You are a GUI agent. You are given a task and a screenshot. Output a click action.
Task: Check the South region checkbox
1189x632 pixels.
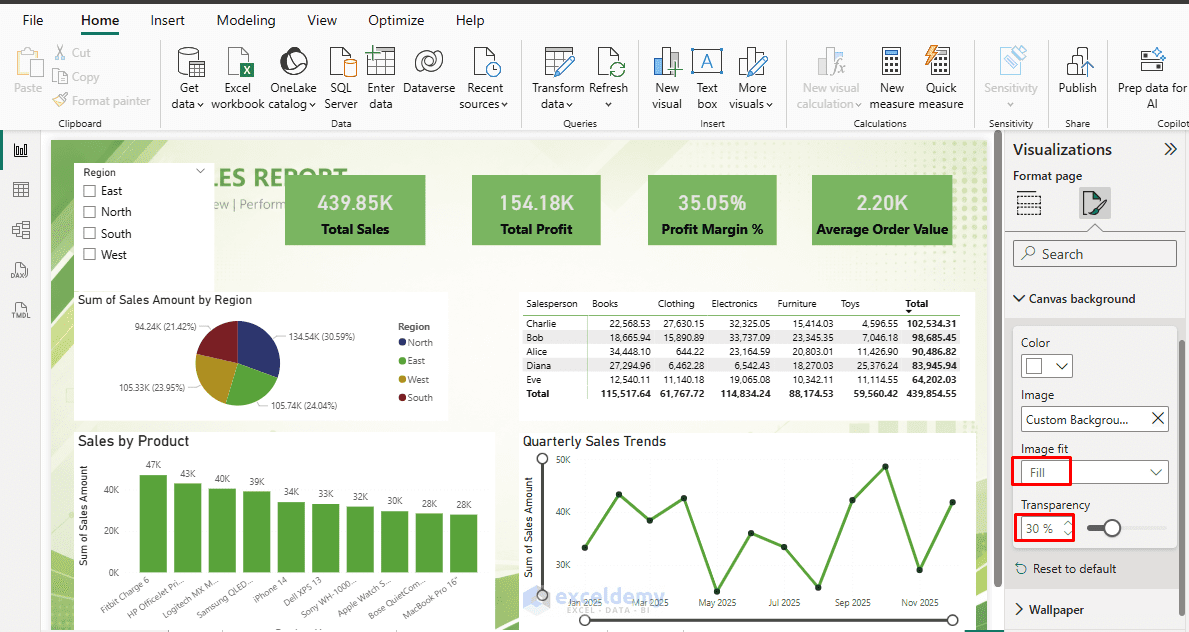pyautogui.click(x=89, y=234)
